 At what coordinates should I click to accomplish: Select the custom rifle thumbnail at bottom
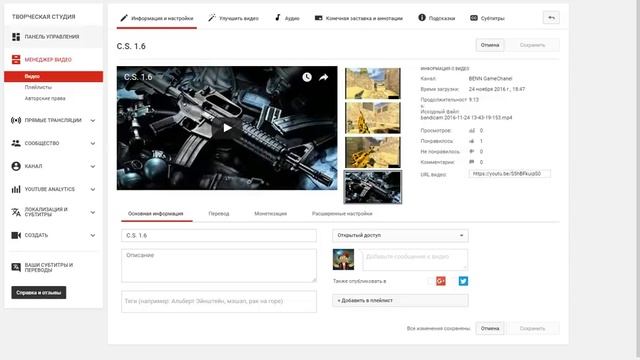pyautogui.click(x=373, y=187)
